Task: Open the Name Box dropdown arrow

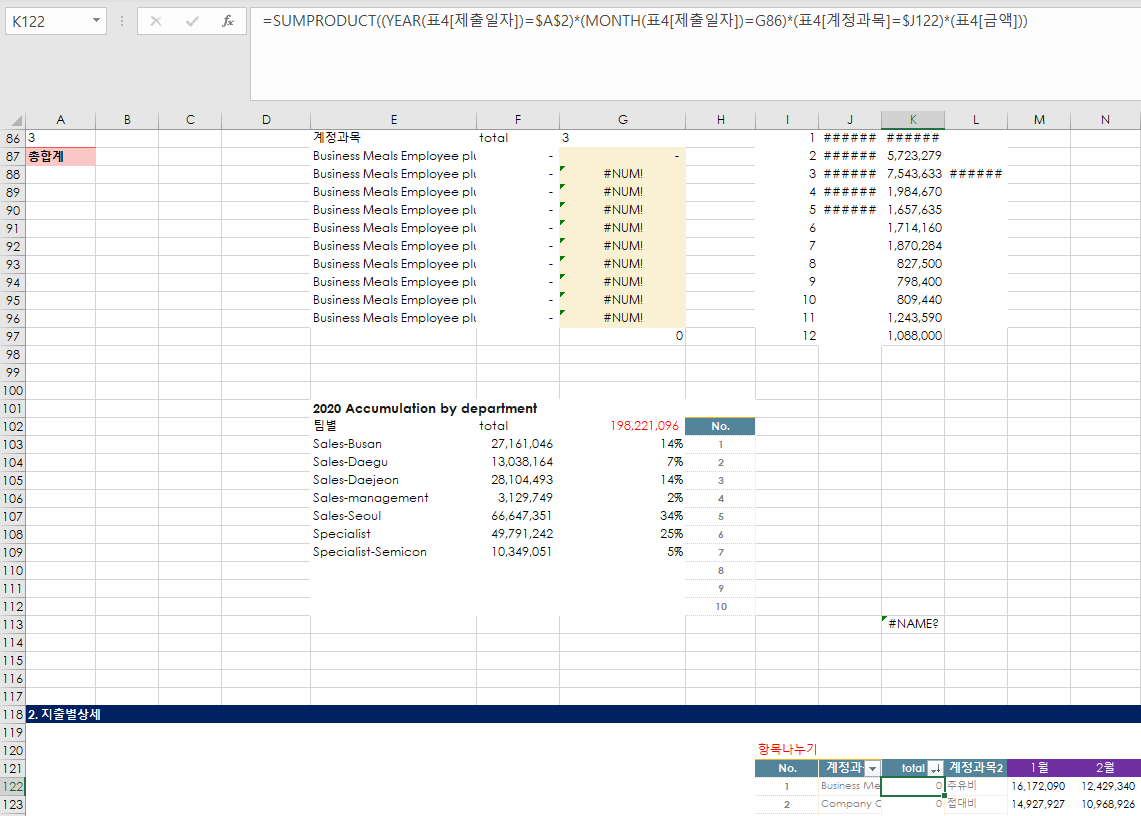Action: (96, 20)
